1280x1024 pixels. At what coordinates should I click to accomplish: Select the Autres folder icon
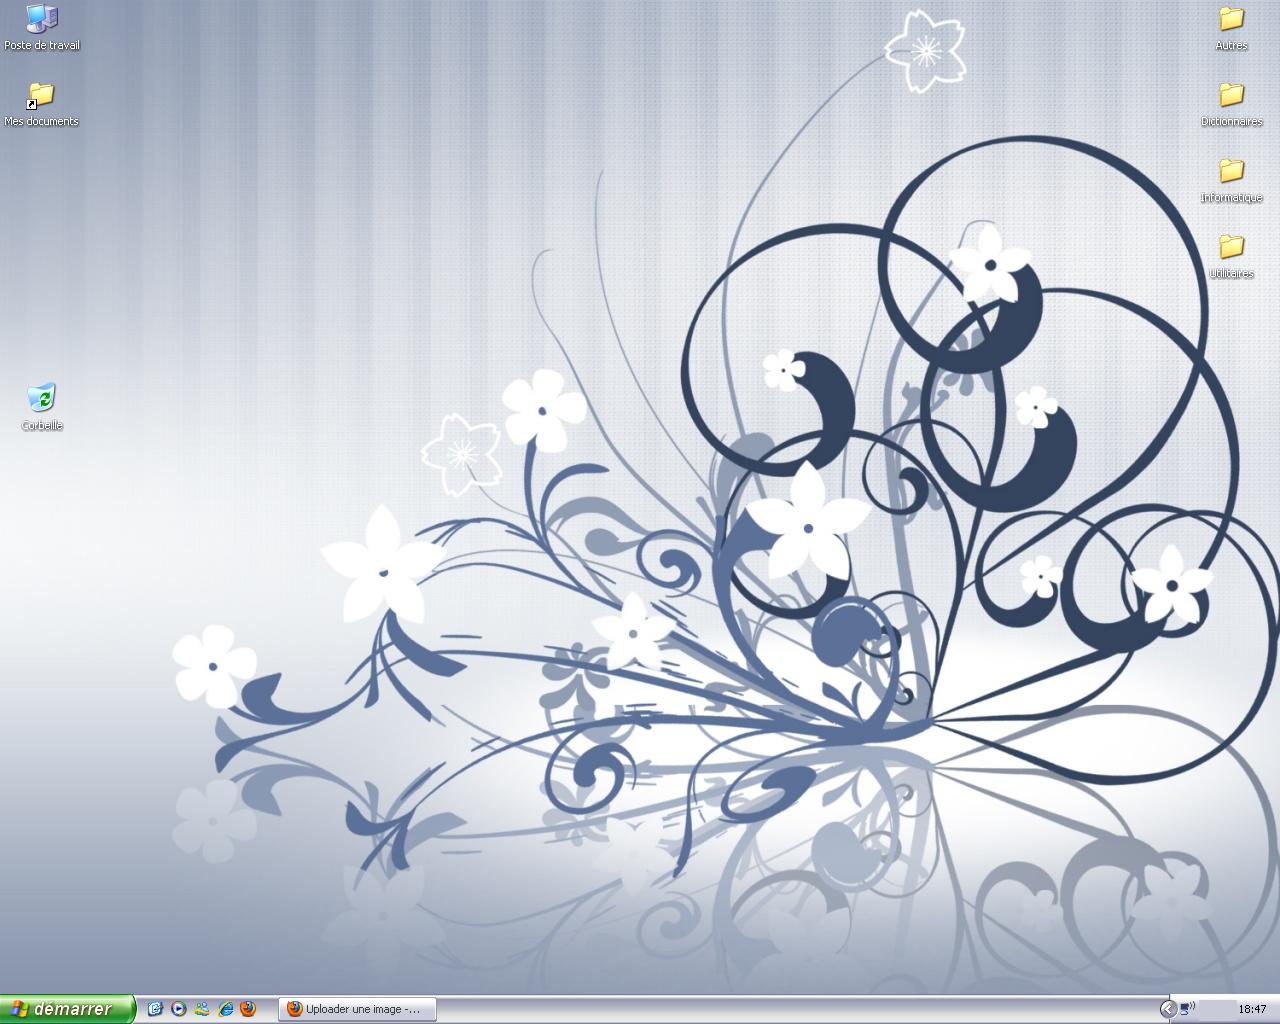[1231, 28]
